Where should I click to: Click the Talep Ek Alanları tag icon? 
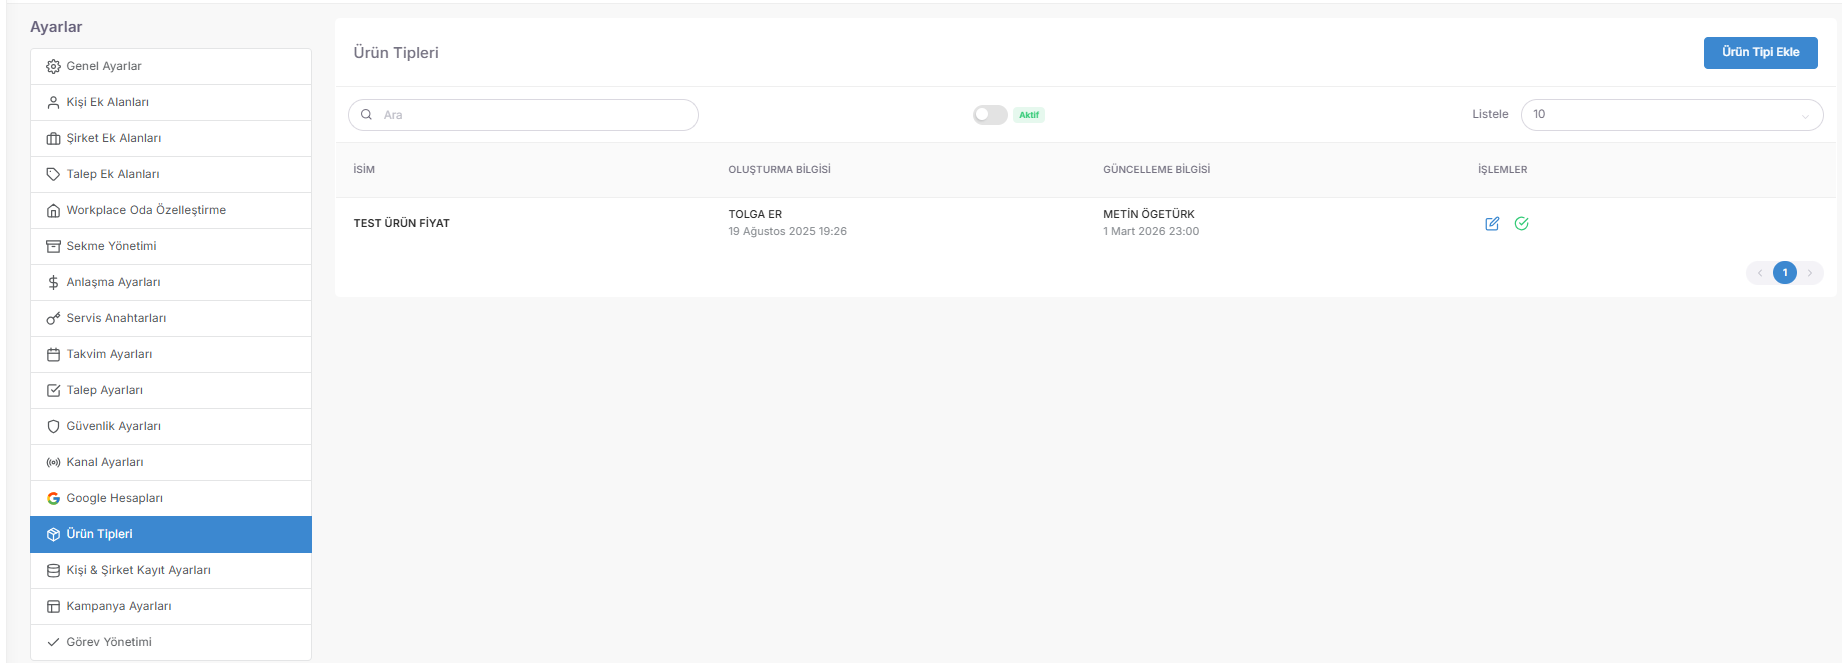53,174
